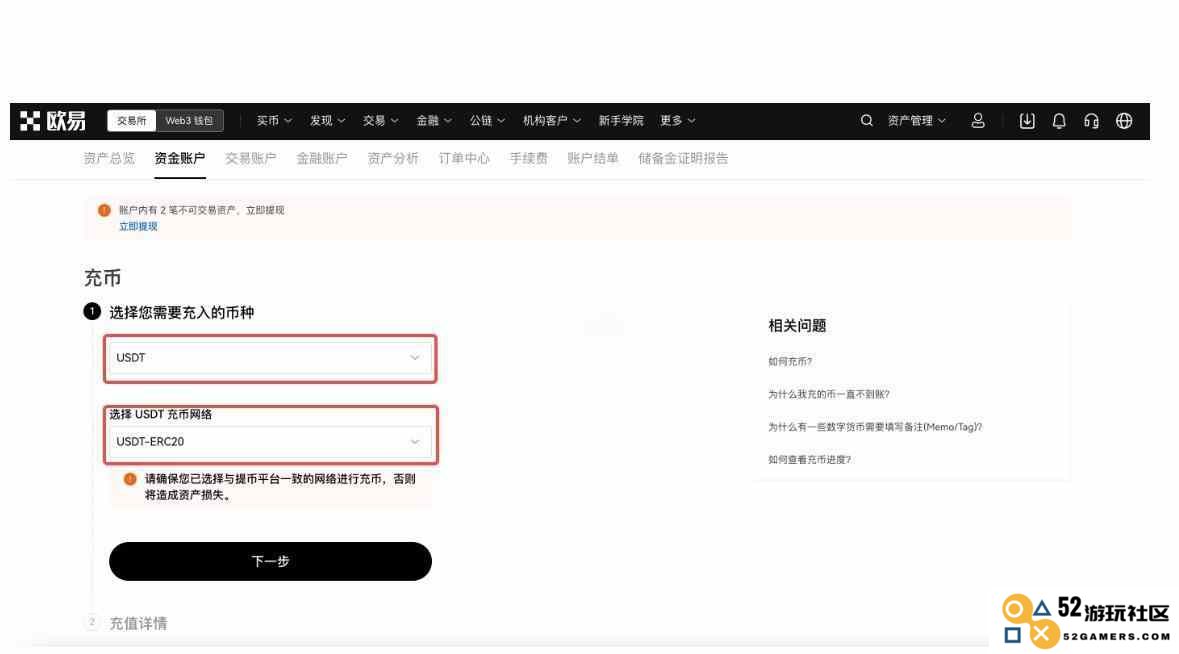Open the 买币 menu

click(x=274, y=120)
